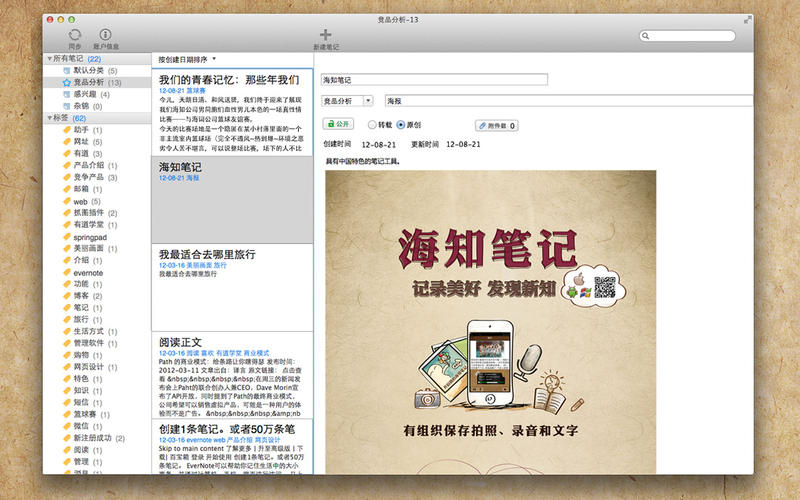Open note 我最适合去哪里旅行
The width and height of the screenshot is (800, 500).
pyautogui.click(x=232, y=288)
